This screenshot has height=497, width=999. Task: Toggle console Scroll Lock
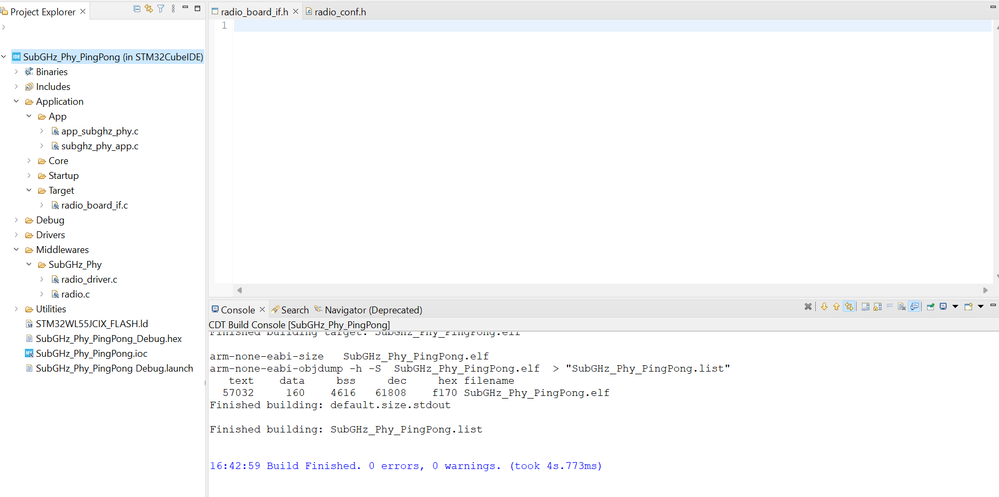[877, 306]
